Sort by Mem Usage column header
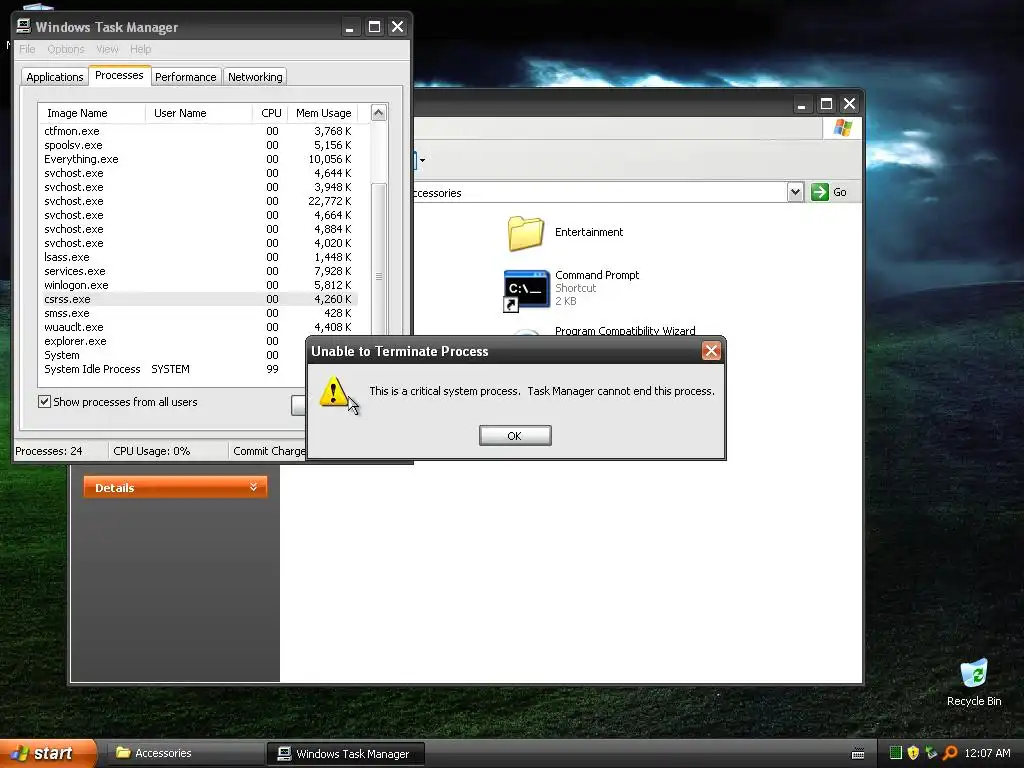Viewport: 1024px width, 768px height. tap(323, 113)
